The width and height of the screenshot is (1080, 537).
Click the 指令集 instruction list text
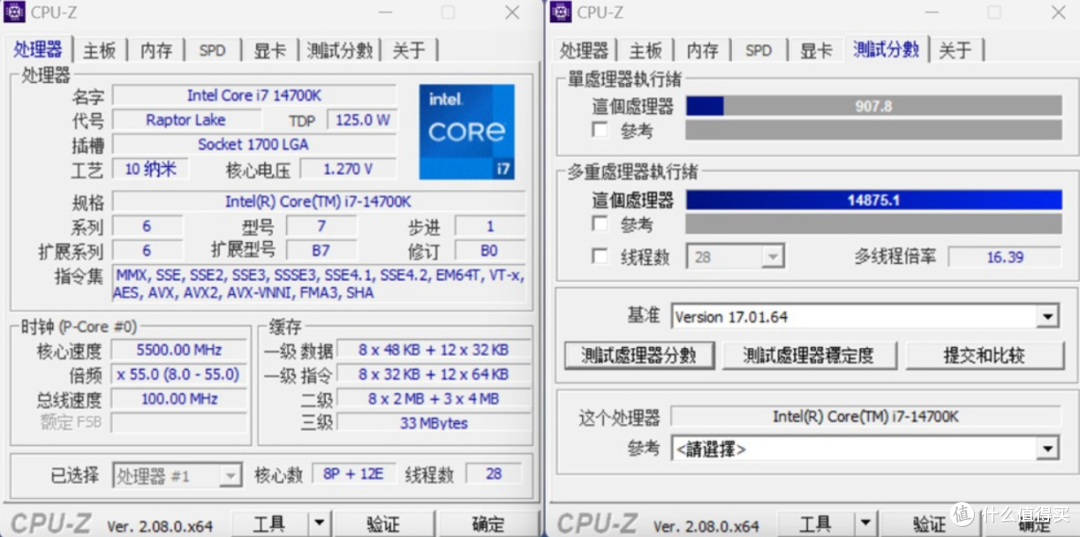click(x=319, y=284)
